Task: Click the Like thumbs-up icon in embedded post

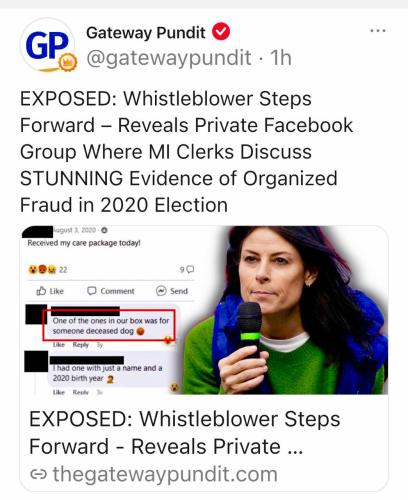Action: point(41,291)
